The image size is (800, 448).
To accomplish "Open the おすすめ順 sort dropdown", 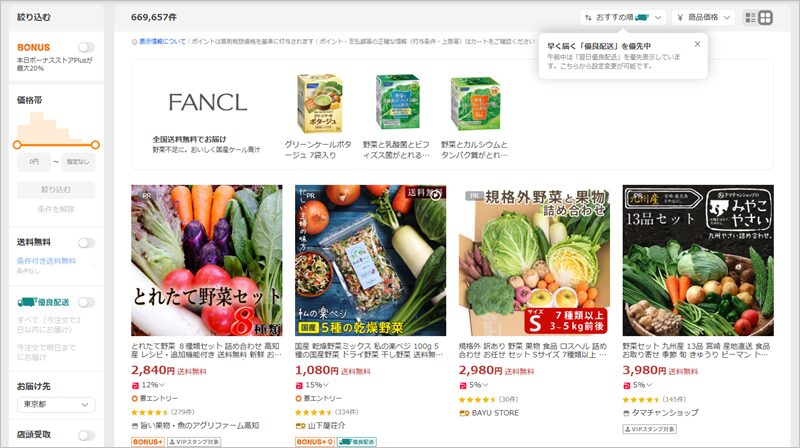I will coord(623,18).
